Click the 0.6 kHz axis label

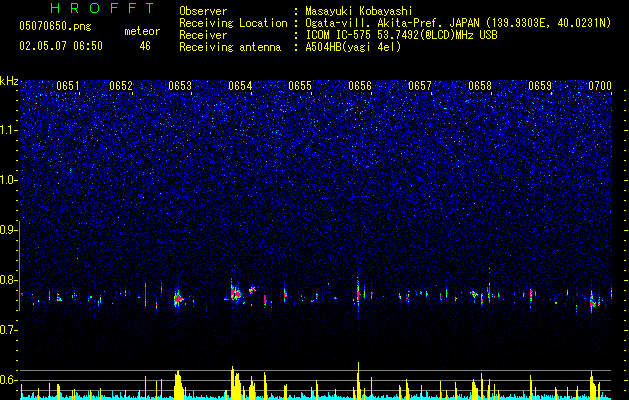(9, 380)
